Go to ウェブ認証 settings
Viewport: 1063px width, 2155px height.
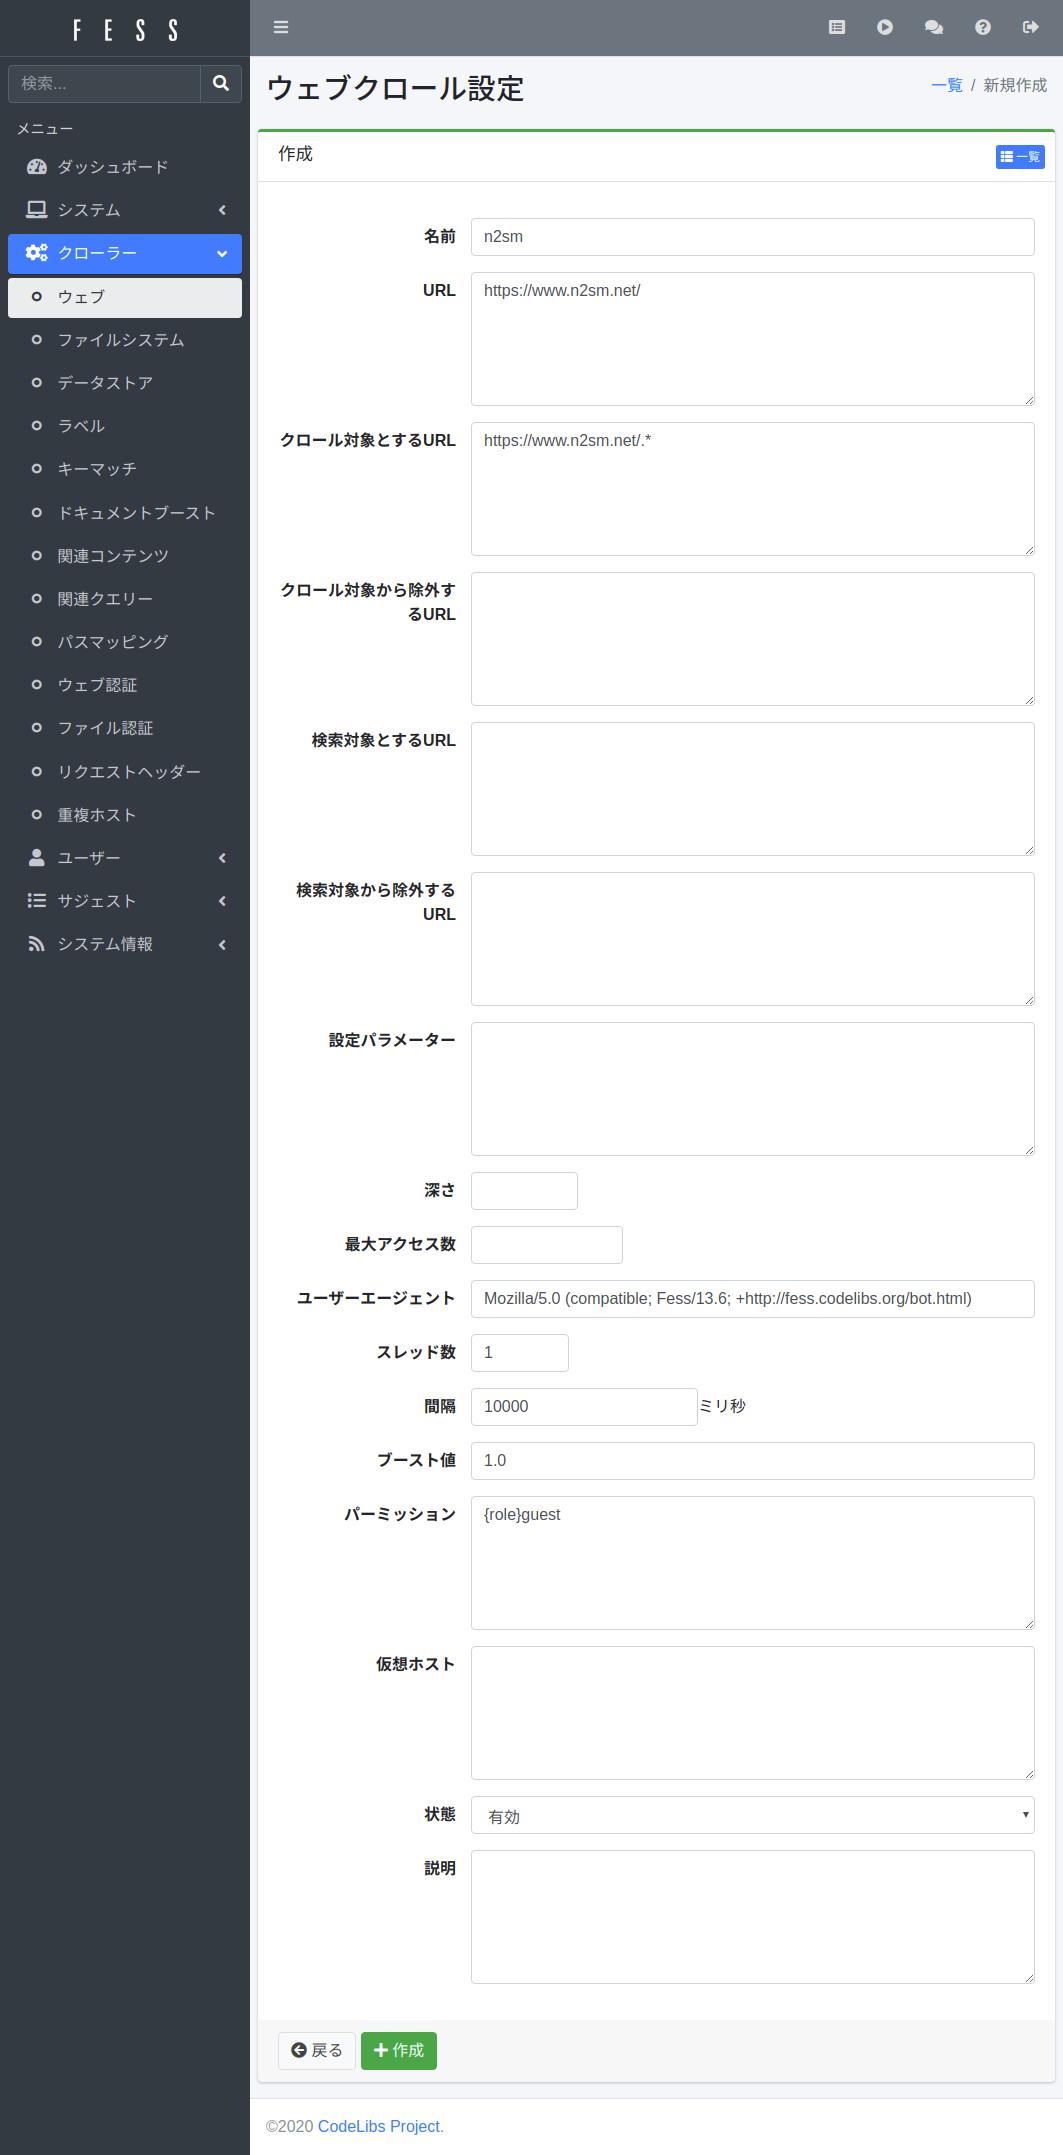(x=97, y=685)
